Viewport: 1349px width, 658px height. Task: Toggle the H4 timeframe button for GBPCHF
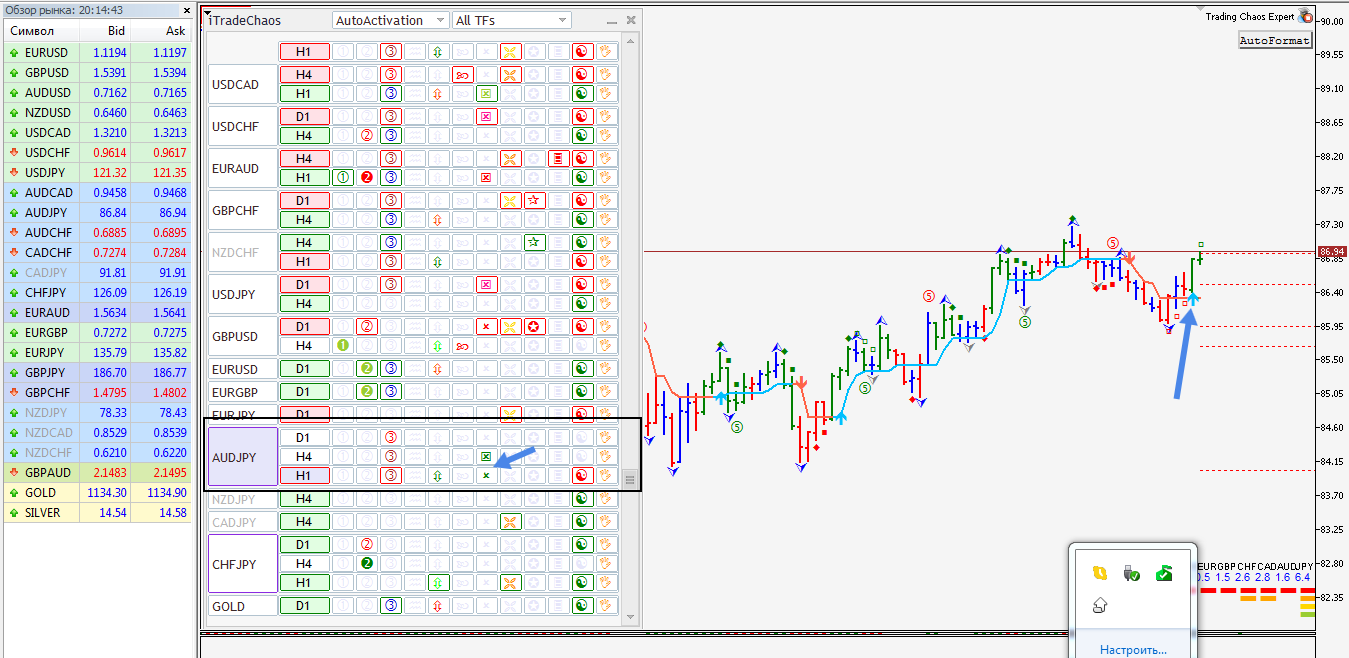(304, 220)
